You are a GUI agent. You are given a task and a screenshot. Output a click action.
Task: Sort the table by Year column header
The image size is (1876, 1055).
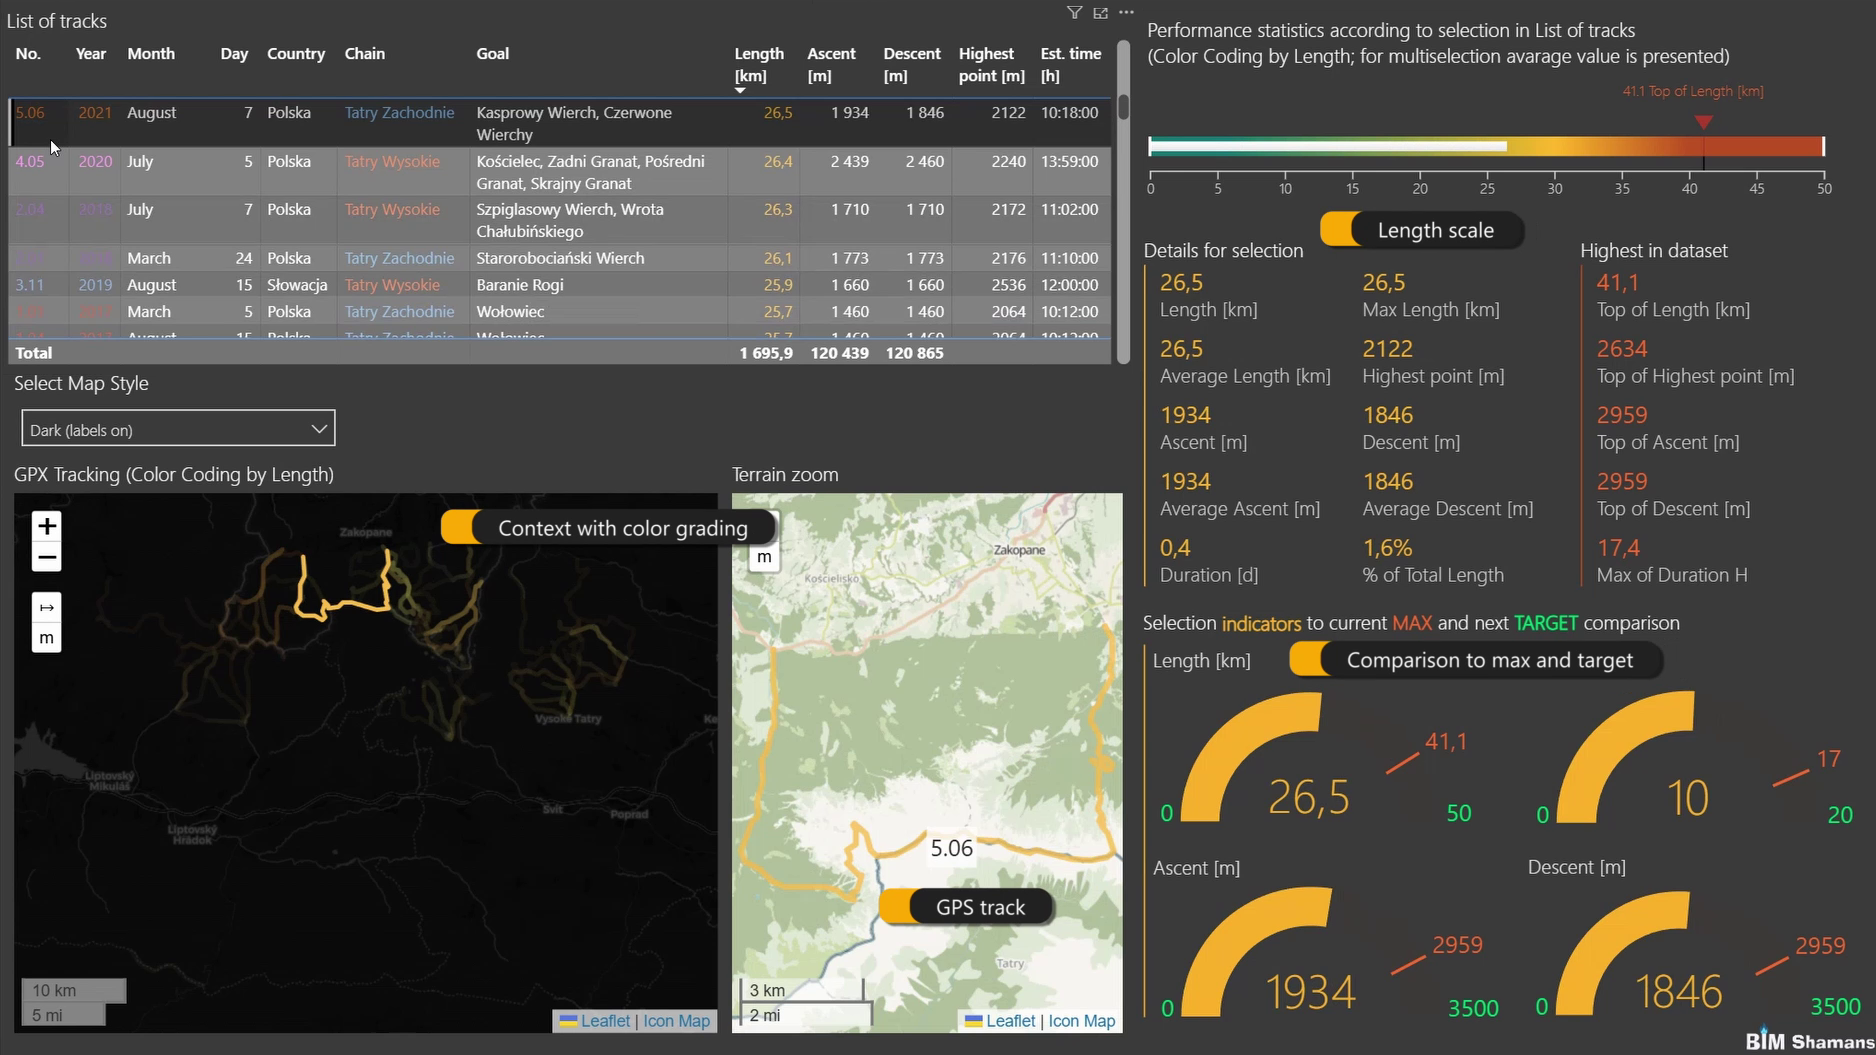[x=90, y=54]
